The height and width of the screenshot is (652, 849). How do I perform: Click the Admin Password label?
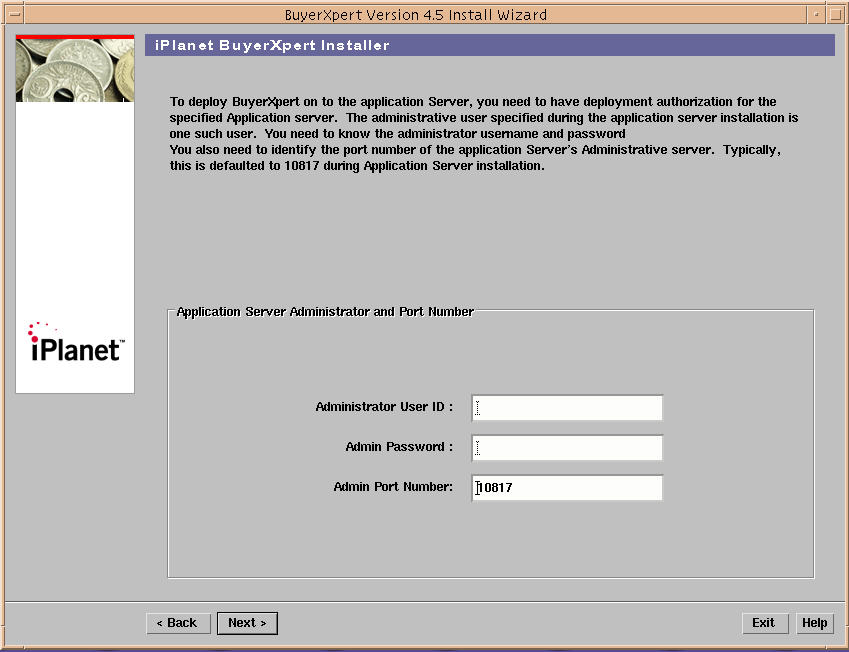[399, 447]
